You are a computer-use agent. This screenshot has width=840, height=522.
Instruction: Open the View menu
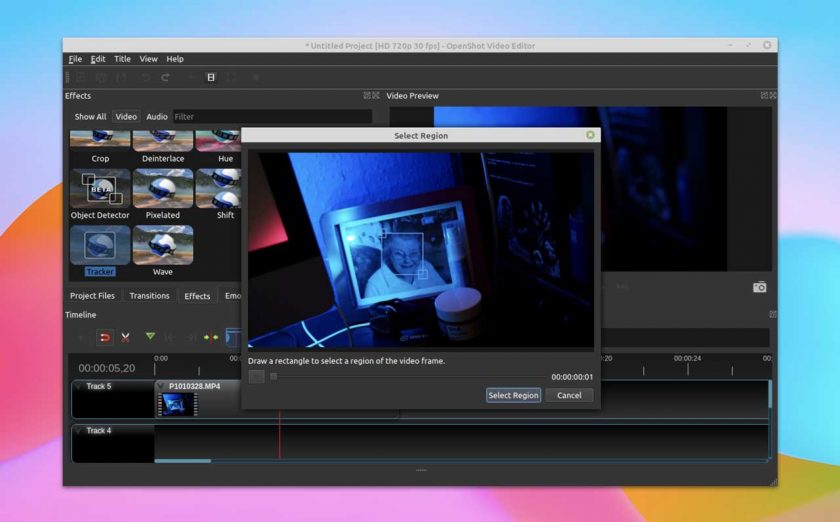[x=148, y=59]
